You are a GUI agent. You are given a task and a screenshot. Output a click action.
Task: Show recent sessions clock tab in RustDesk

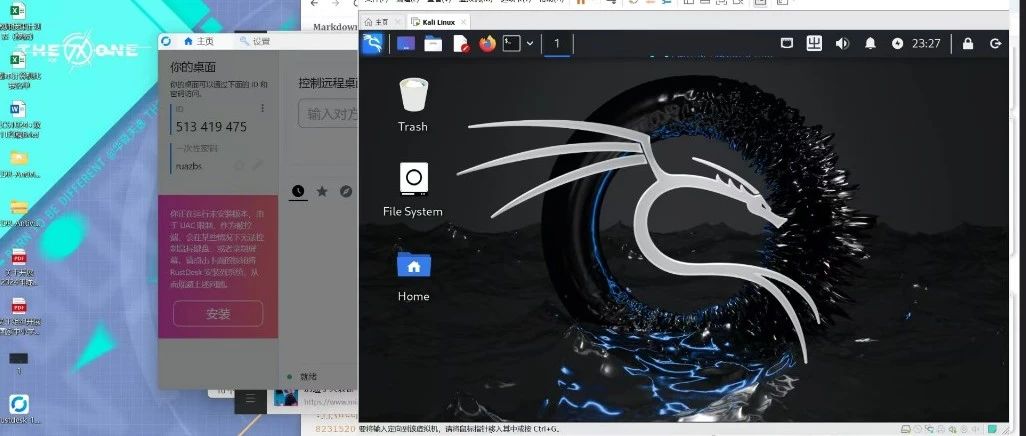(x=298, y=191)
